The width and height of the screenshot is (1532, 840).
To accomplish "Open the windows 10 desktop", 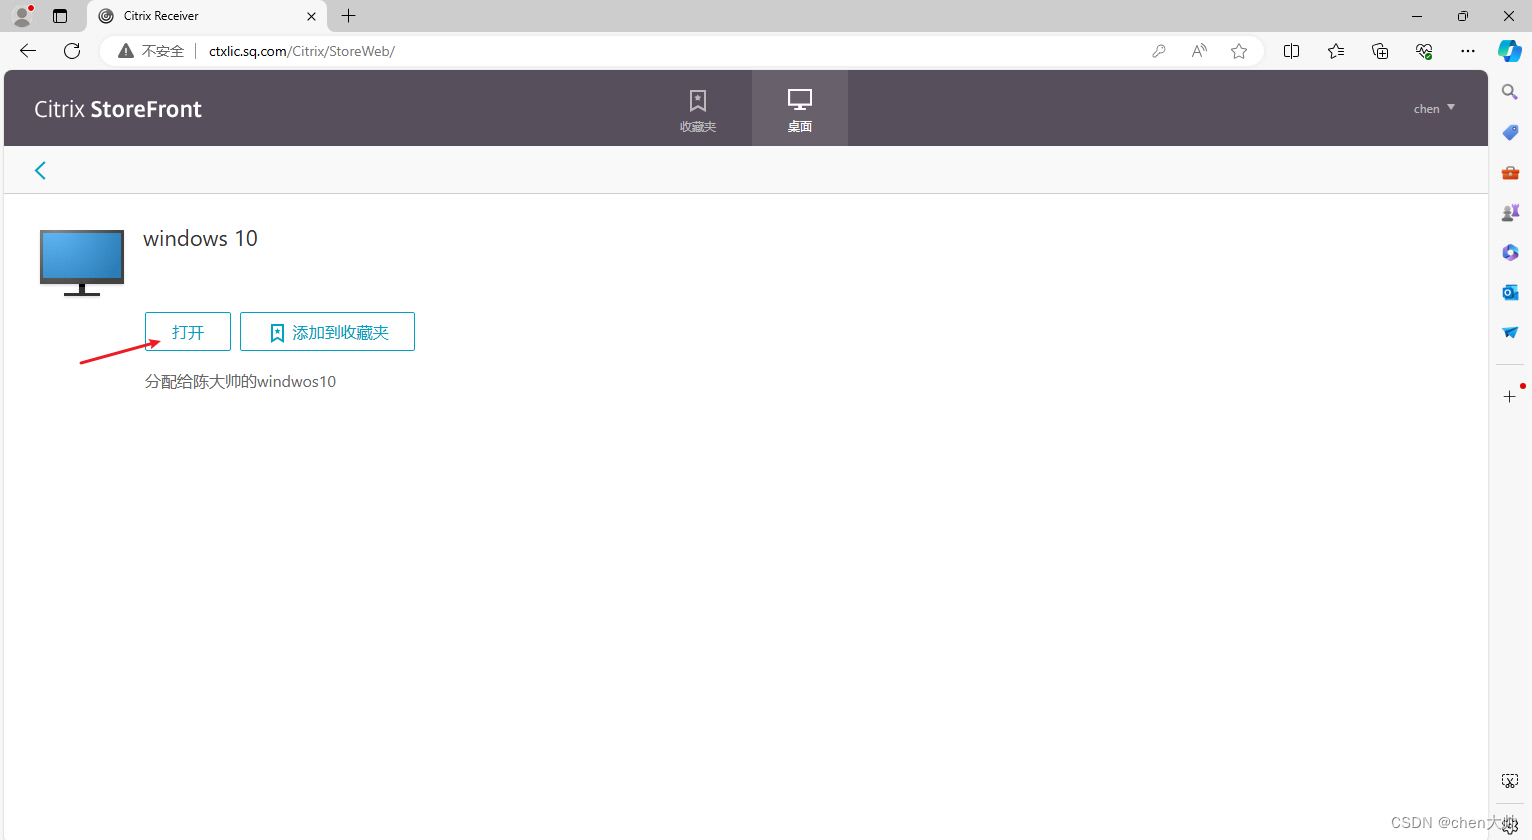I will click(188, 332).
